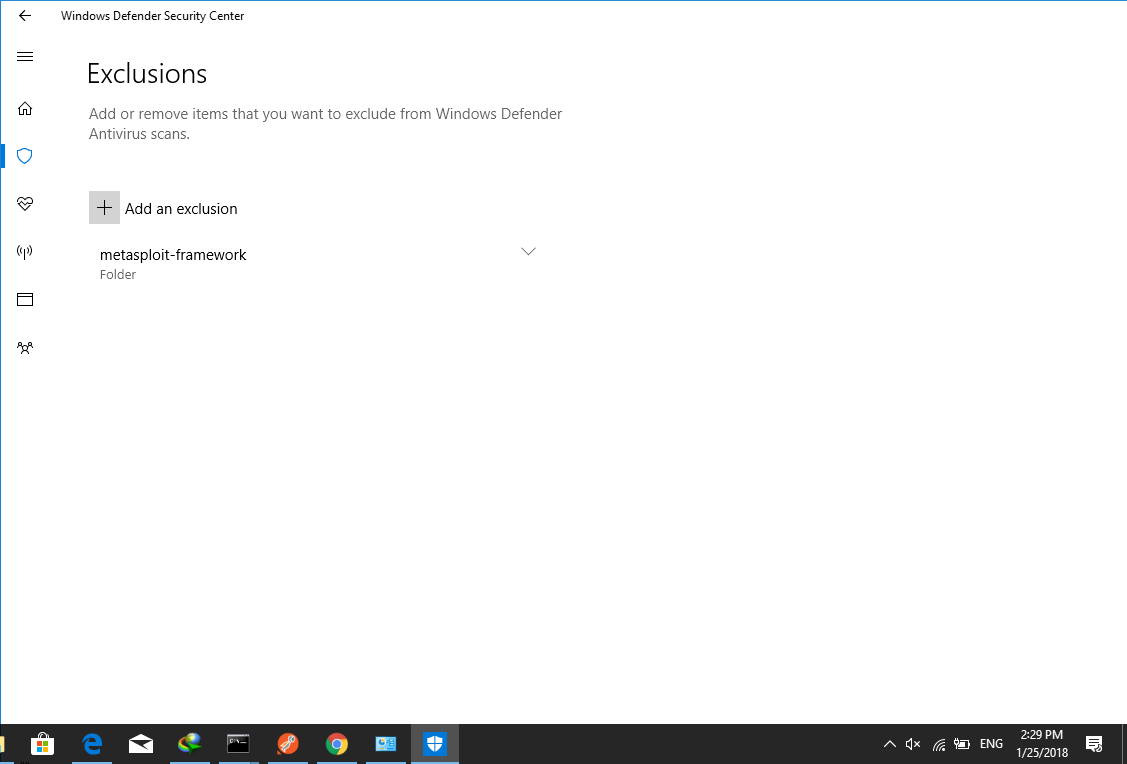Open Command Prompt from taskbar
Viewport: 1127px width, 764px height.
tap(238, 744)
